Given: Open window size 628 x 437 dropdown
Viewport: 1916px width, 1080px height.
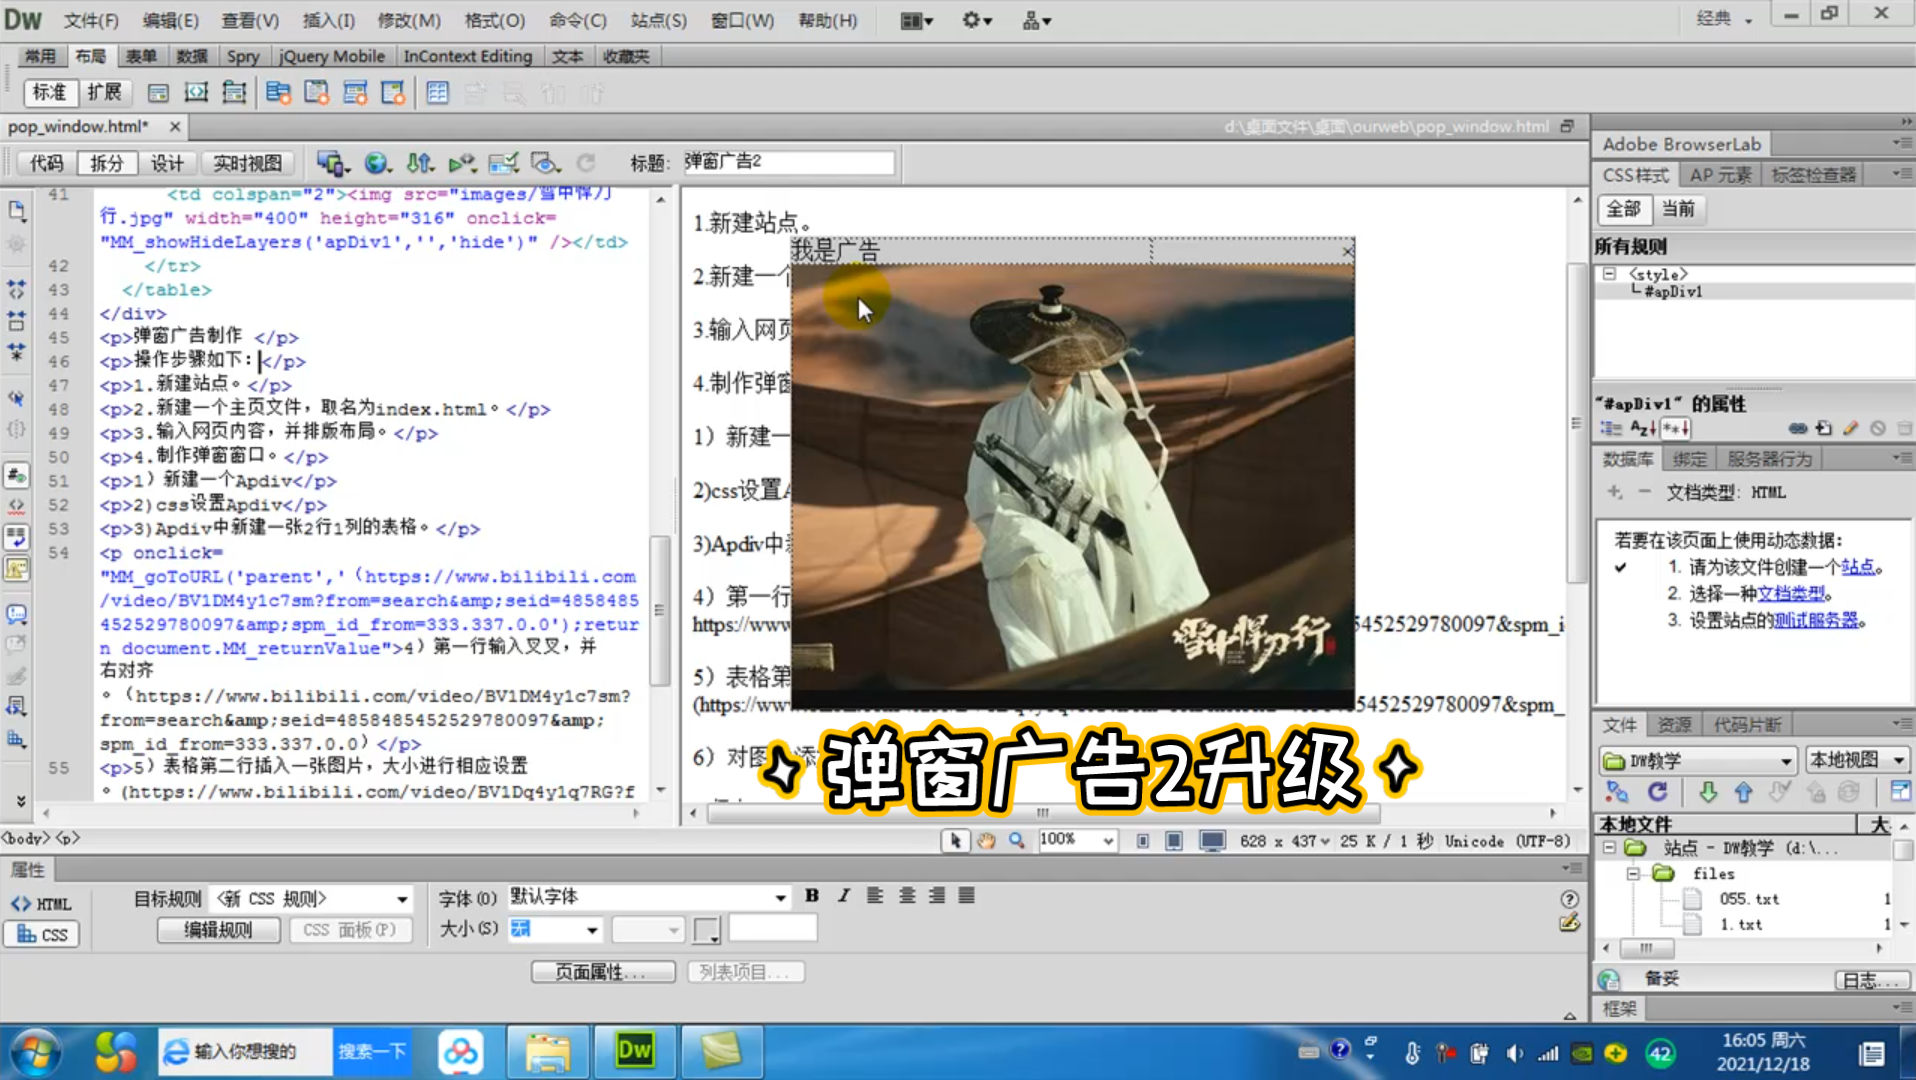Looking at the screenshot, I should [x=1284, y=841].
